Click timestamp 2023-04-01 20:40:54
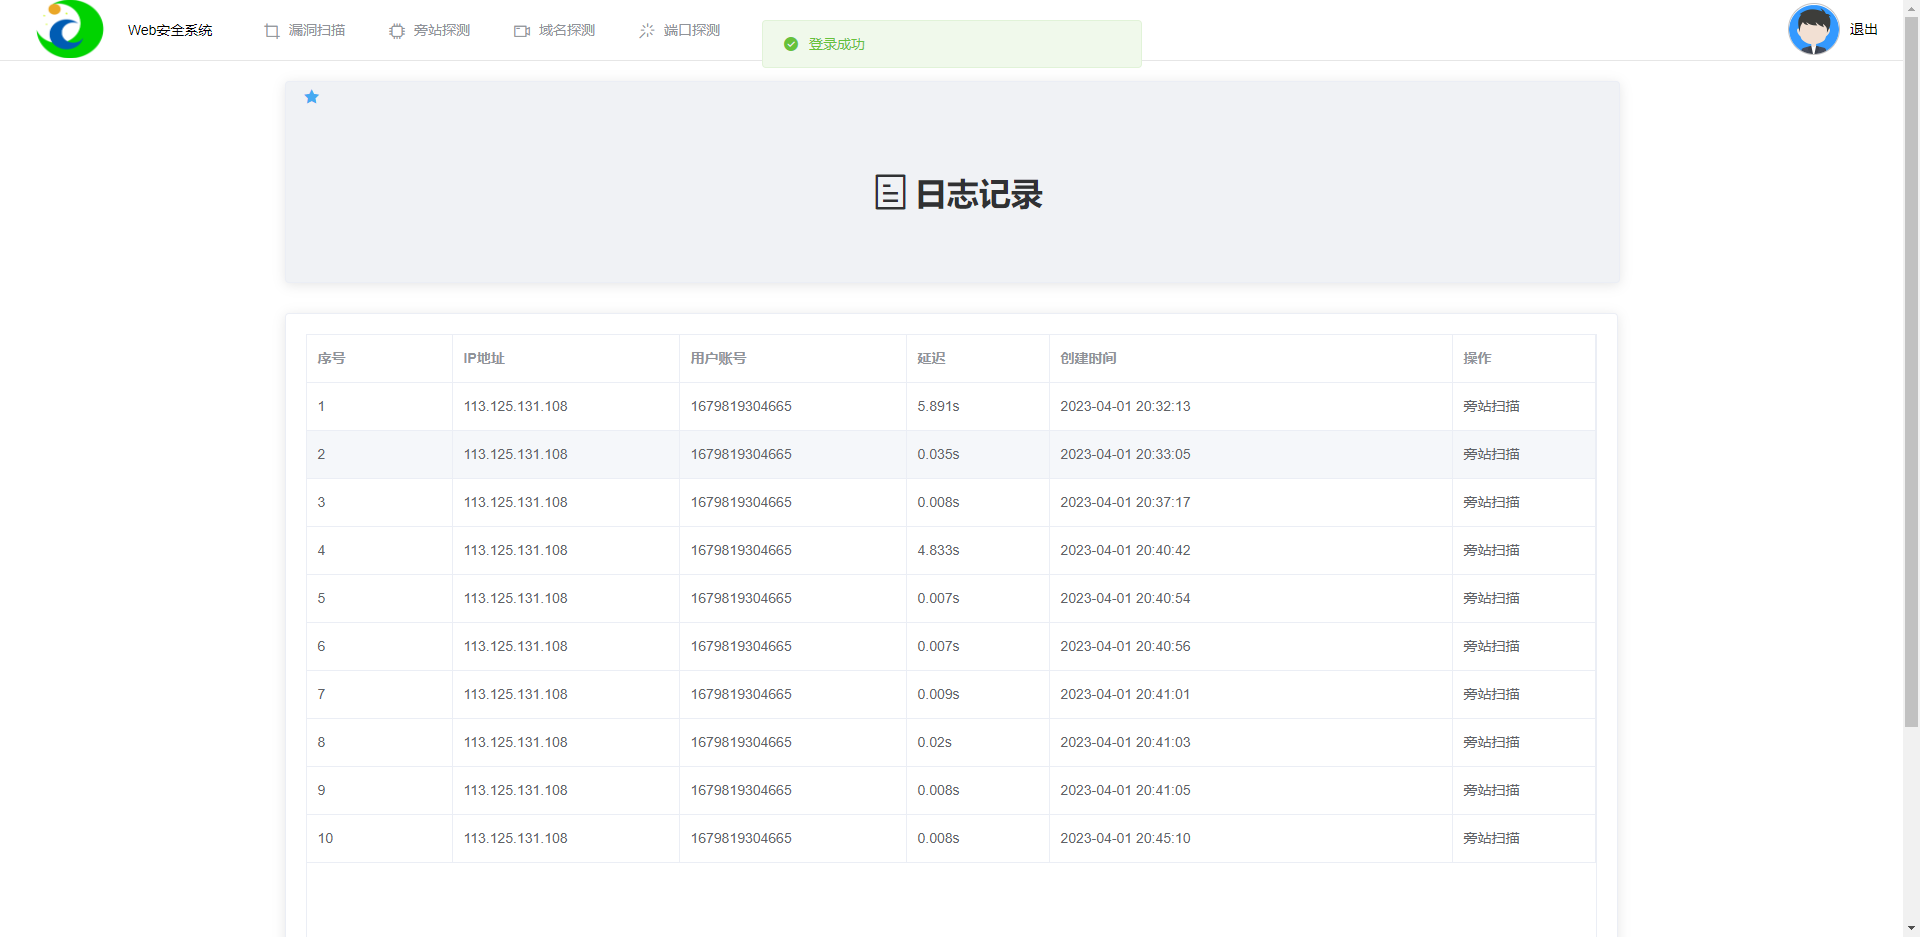The image size is (1920, 937). (1125, 598)
